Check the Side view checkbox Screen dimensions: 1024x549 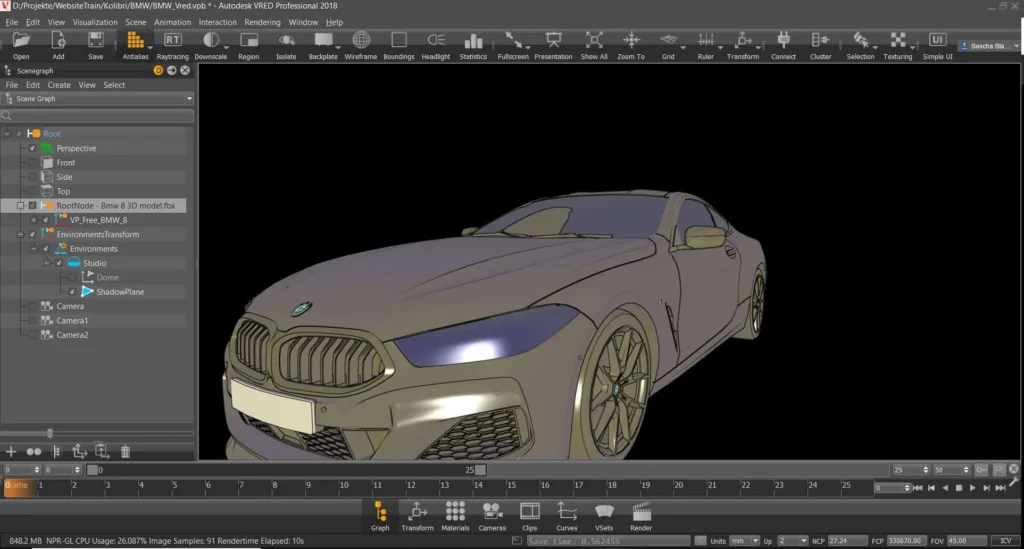32,177
